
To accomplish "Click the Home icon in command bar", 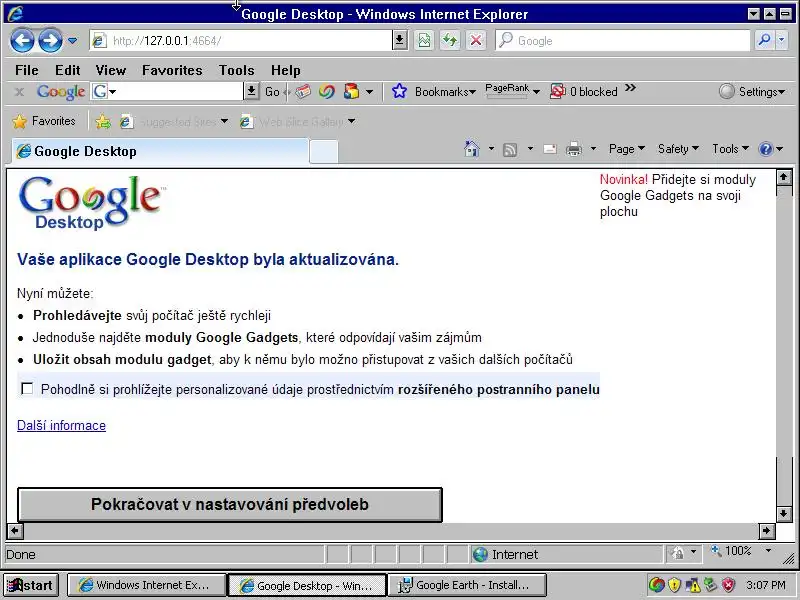I will click(472, 149).
